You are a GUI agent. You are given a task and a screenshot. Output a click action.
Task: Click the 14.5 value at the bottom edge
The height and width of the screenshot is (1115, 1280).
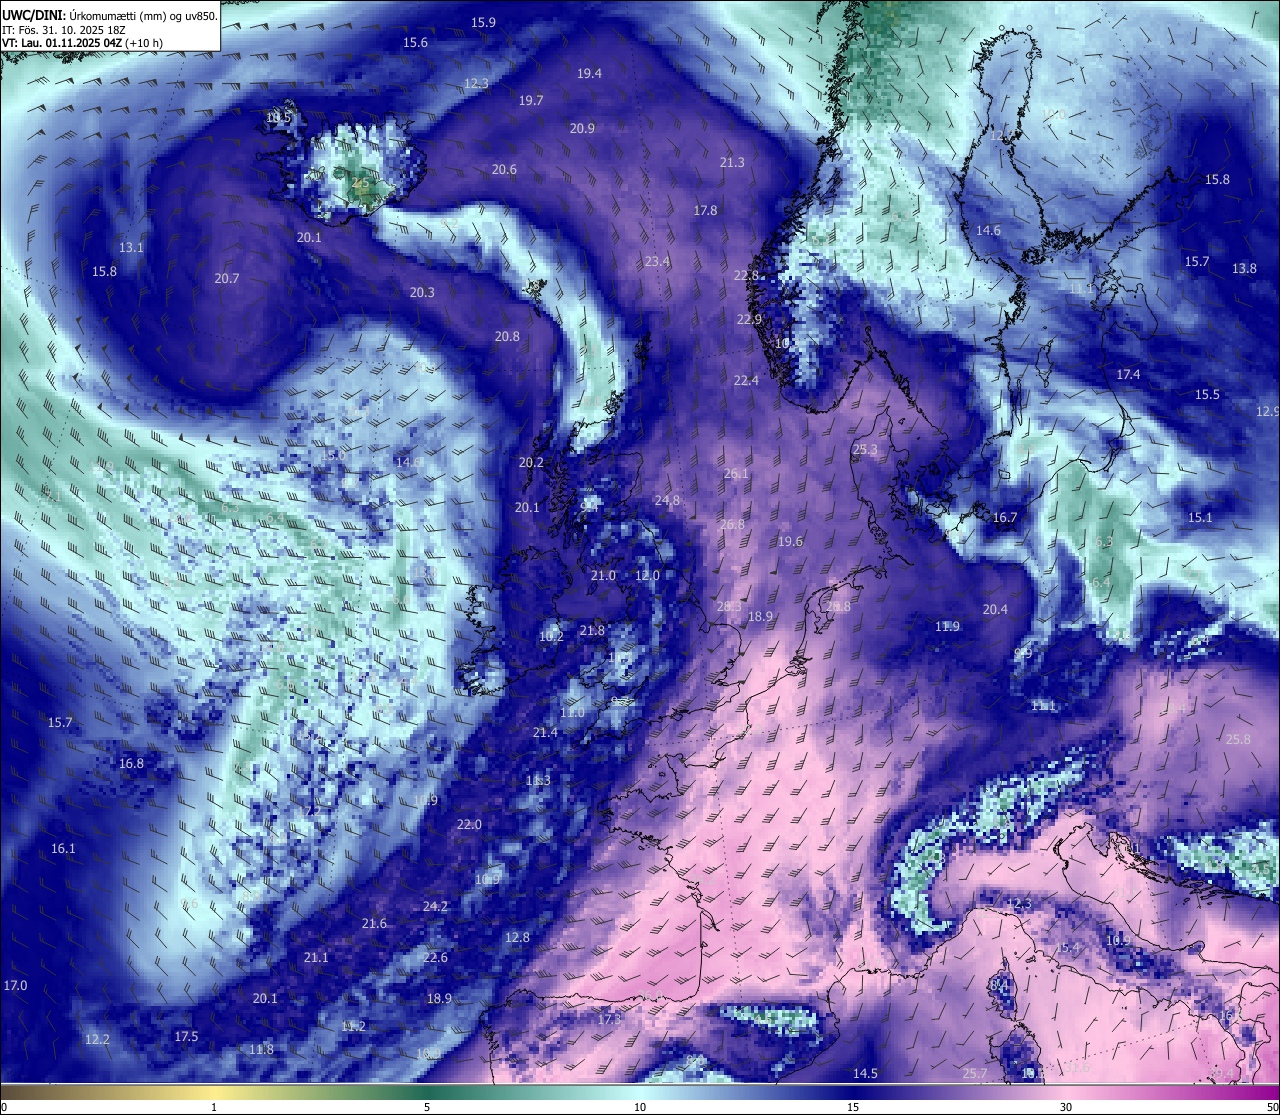pyautogui.click(x=865, y=1073)
